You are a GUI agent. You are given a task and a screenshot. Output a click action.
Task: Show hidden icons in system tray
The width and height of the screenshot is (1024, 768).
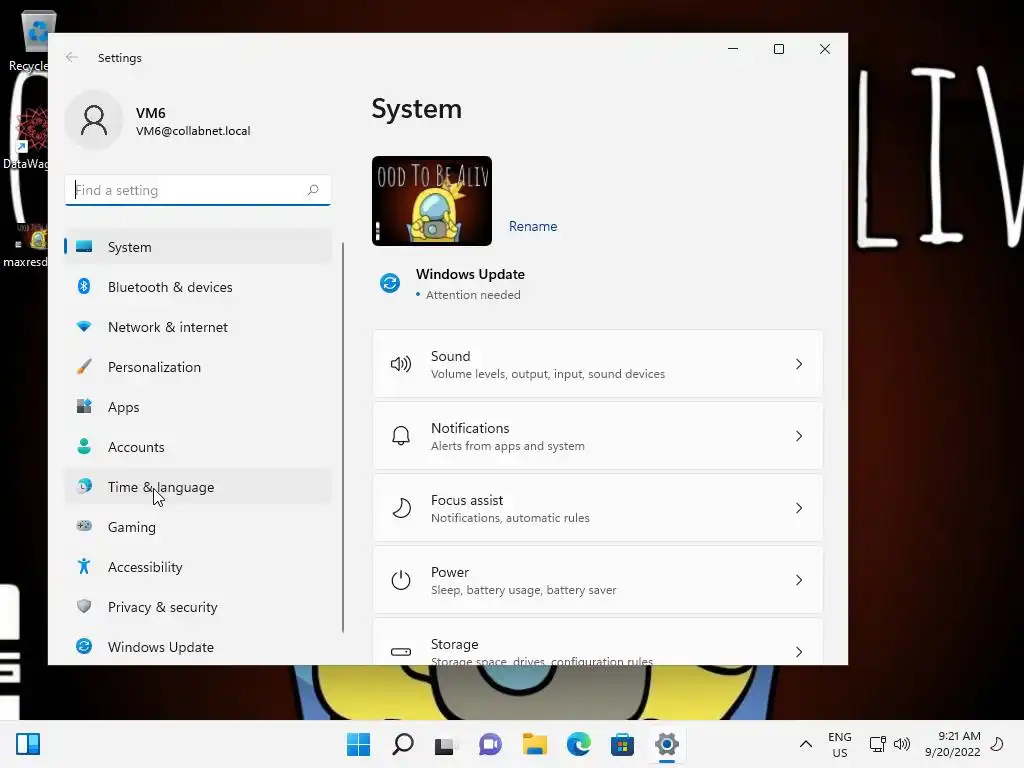[x=806, y=744]
